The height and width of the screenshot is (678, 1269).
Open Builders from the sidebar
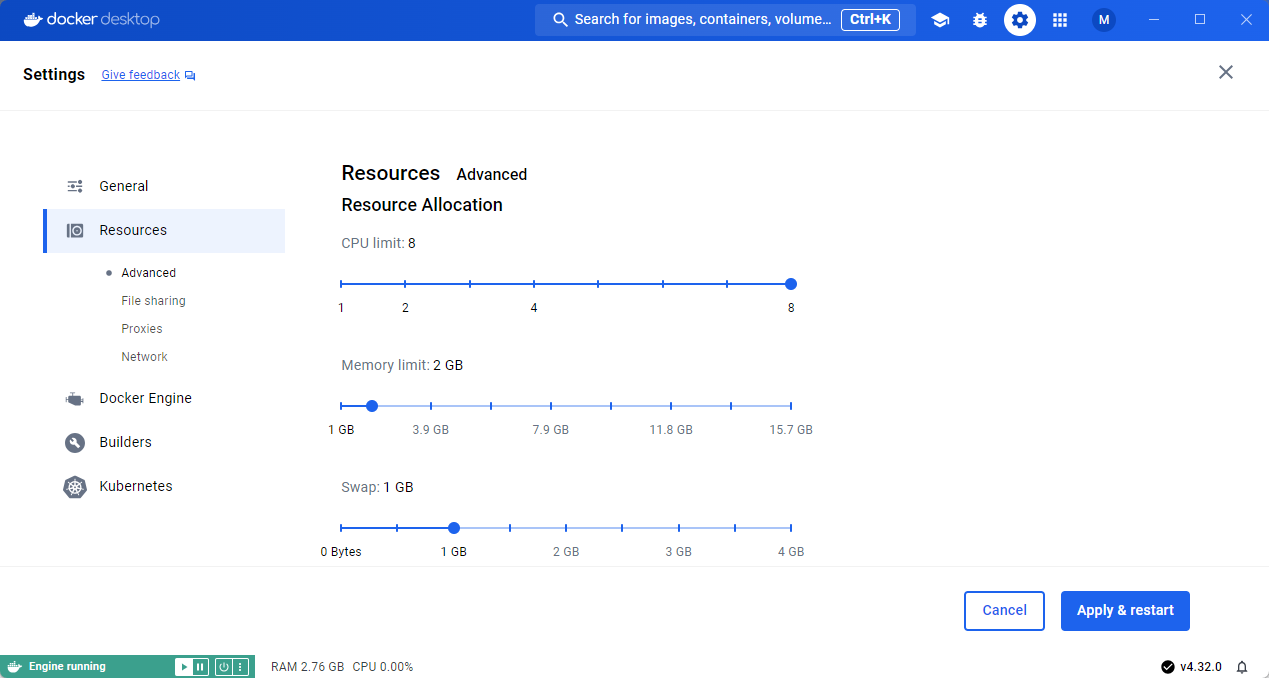click(126, 442)
